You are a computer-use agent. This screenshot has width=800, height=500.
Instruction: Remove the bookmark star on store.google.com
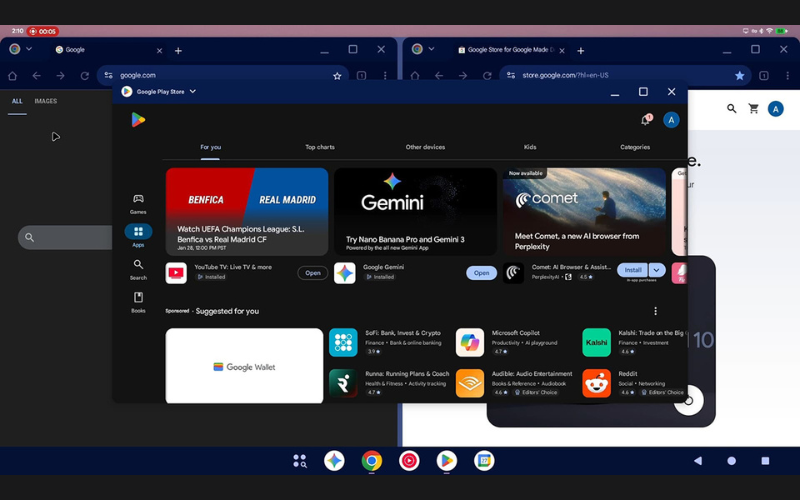coord(739,75)
